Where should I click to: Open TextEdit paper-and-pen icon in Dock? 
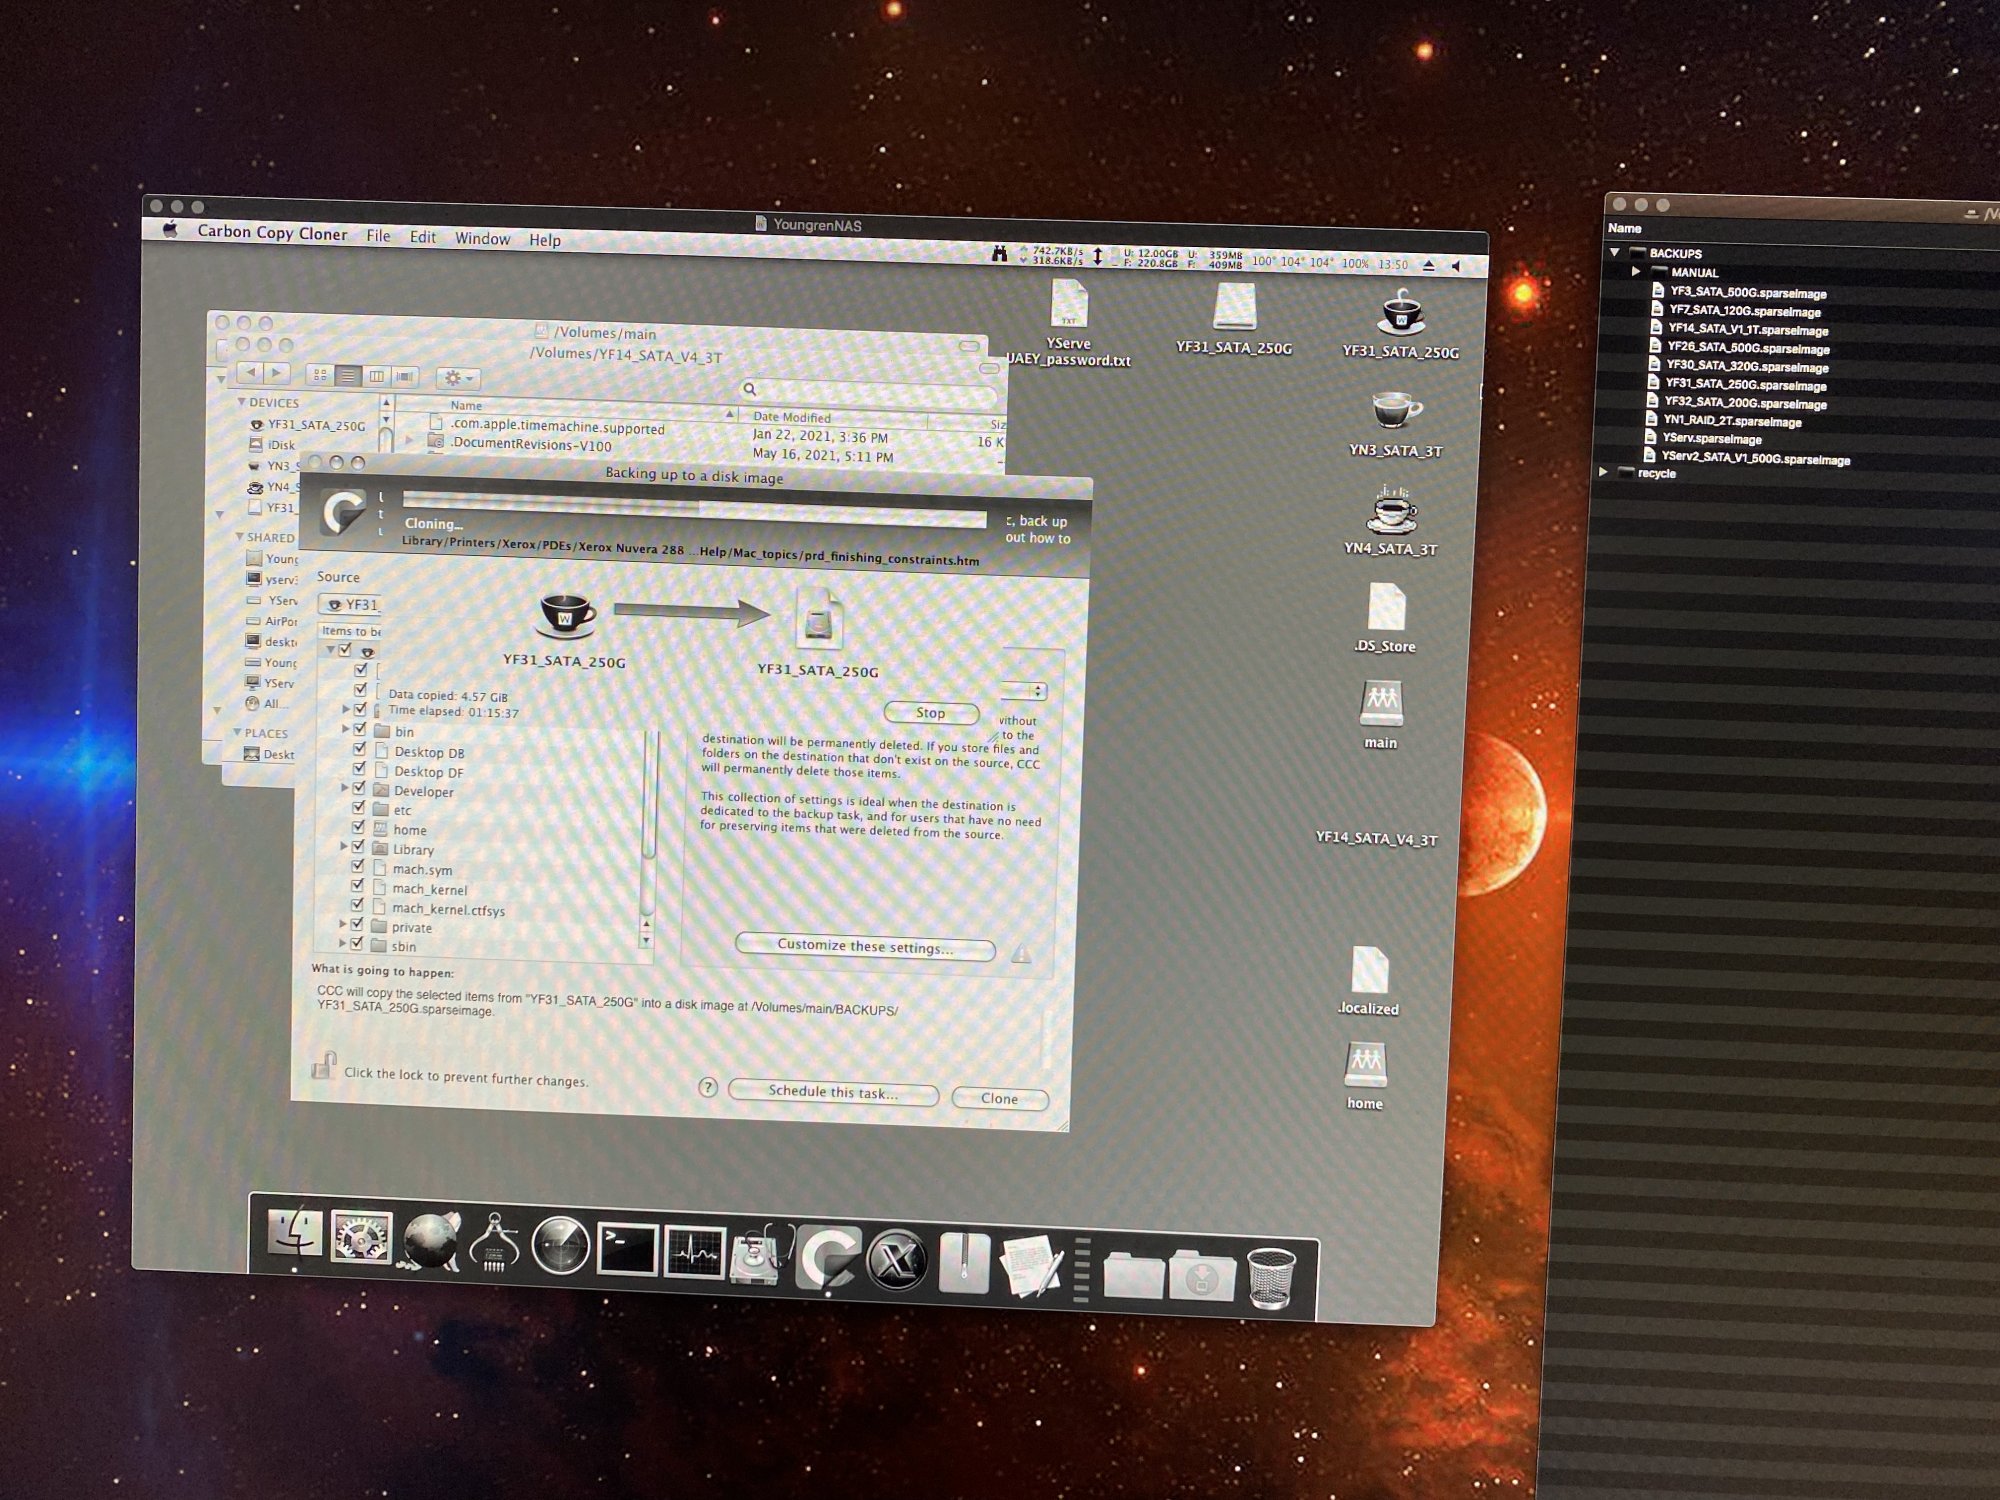click(x=1031, y=1266)
